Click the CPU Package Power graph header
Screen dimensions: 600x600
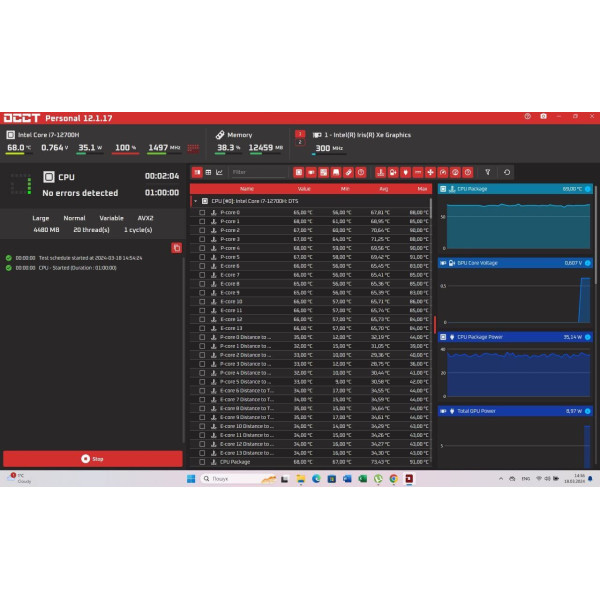click(x=515, y=337)
